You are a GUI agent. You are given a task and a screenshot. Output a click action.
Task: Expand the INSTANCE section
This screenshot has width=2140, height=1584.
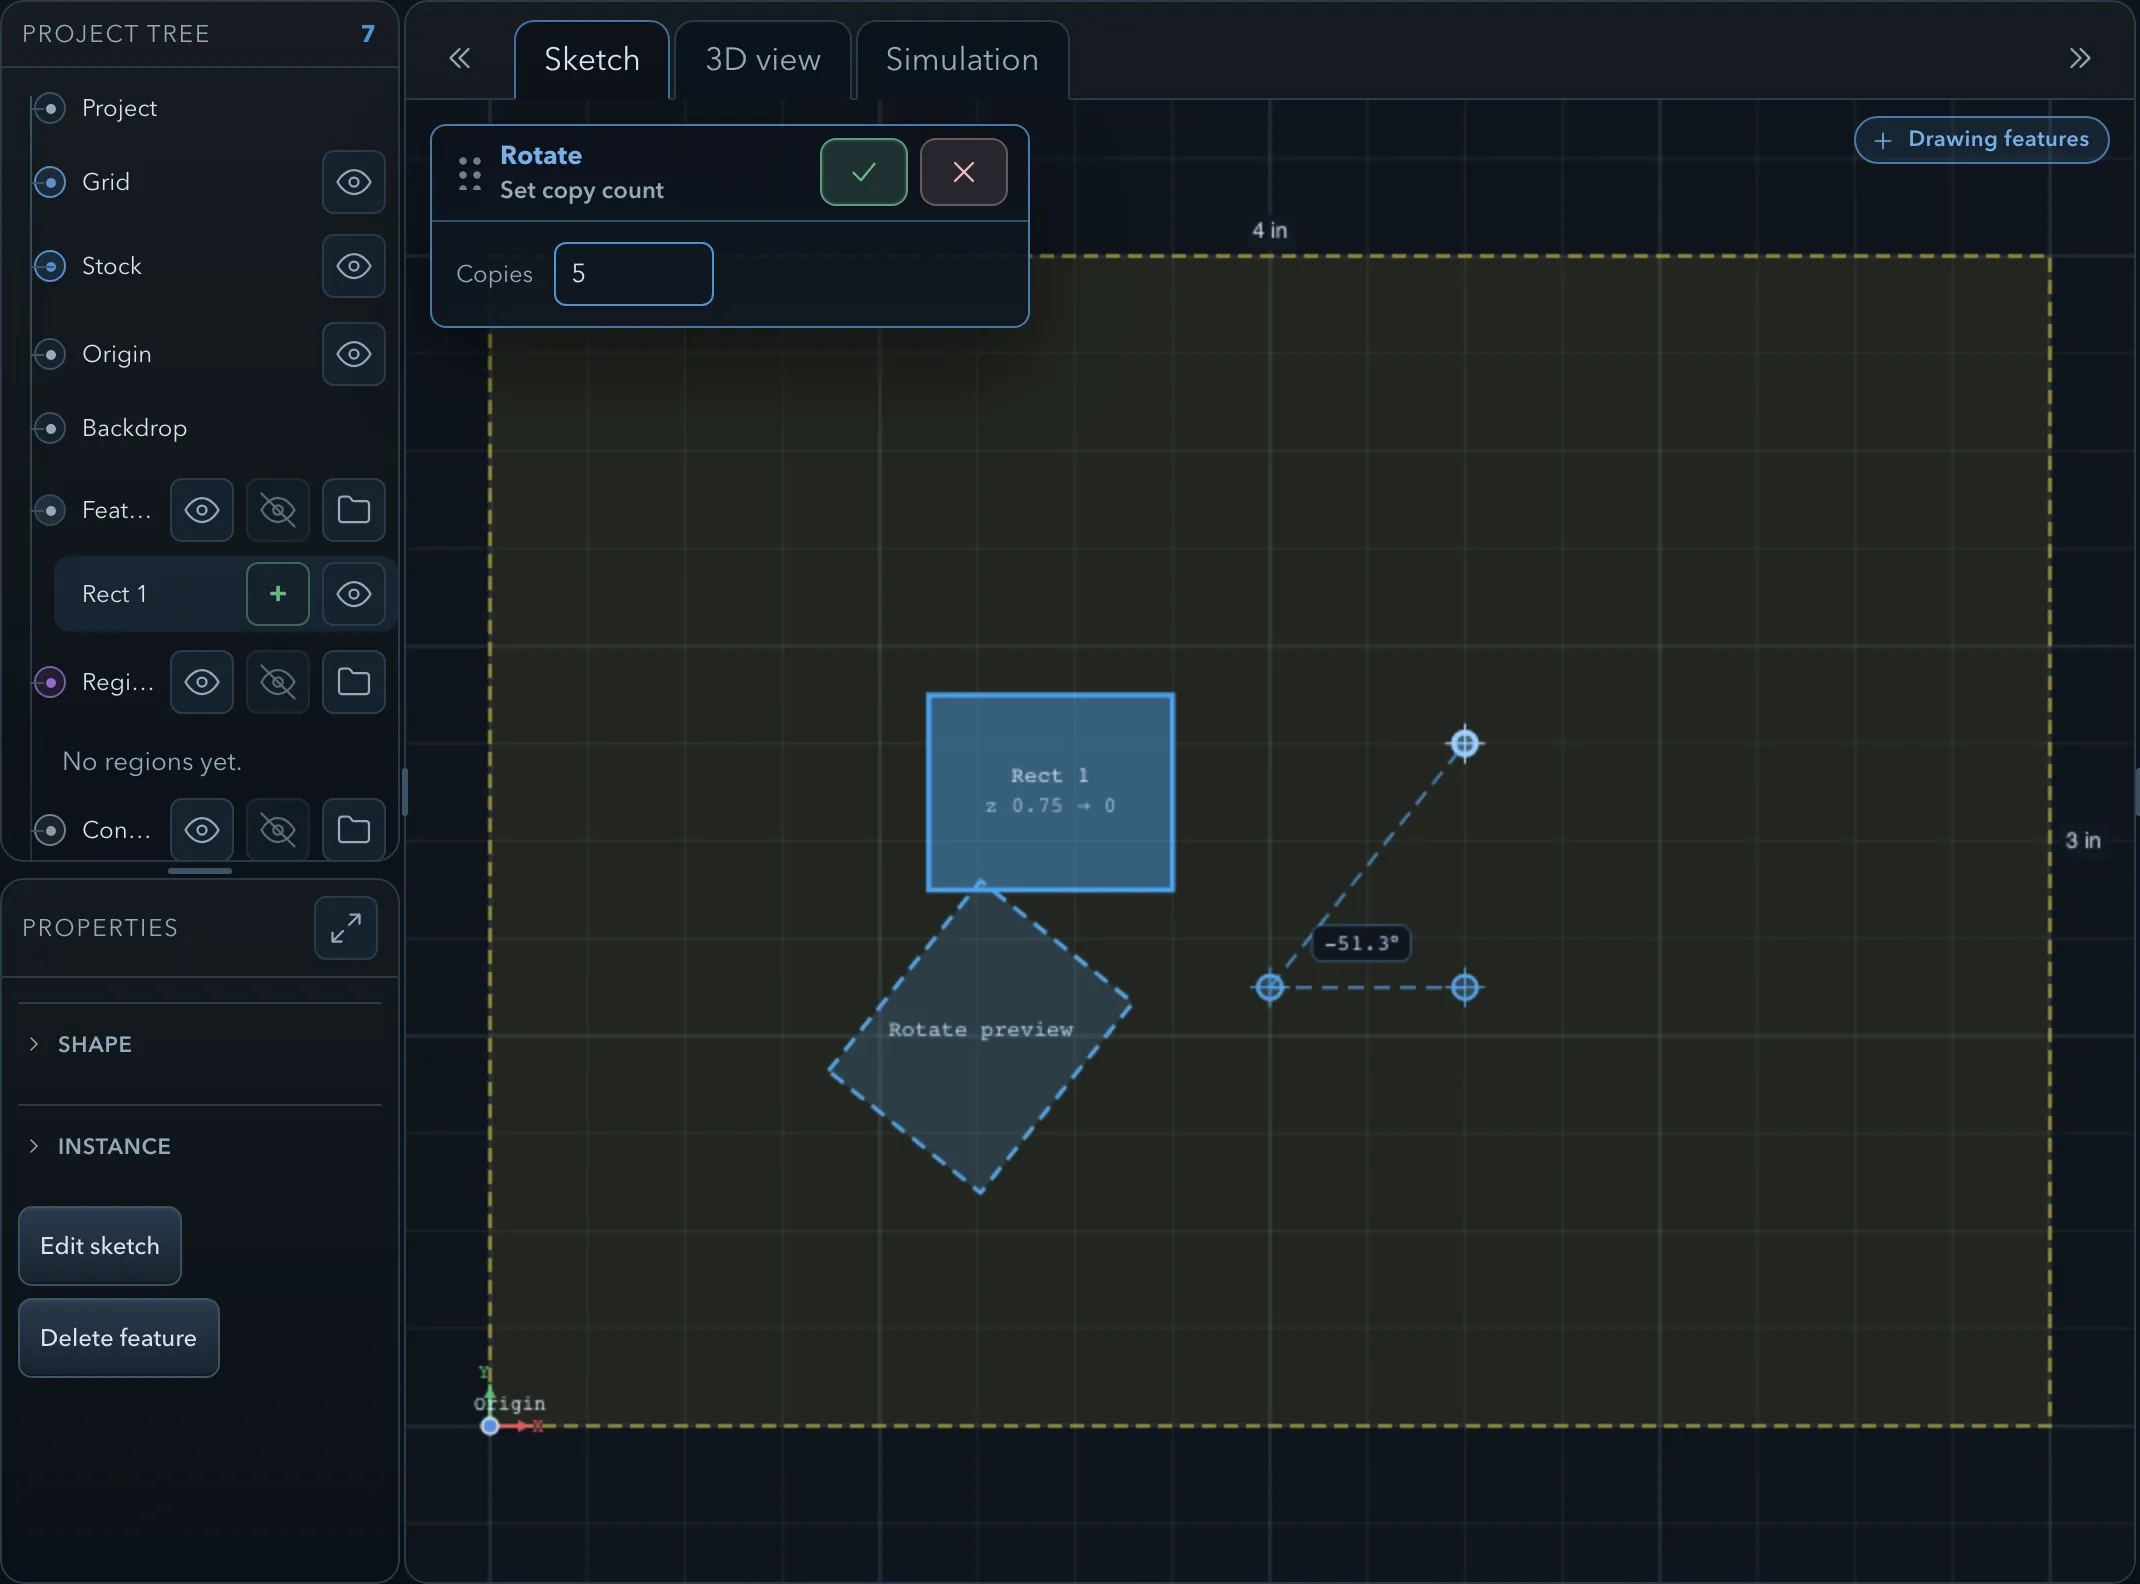tap(200, 1146)
